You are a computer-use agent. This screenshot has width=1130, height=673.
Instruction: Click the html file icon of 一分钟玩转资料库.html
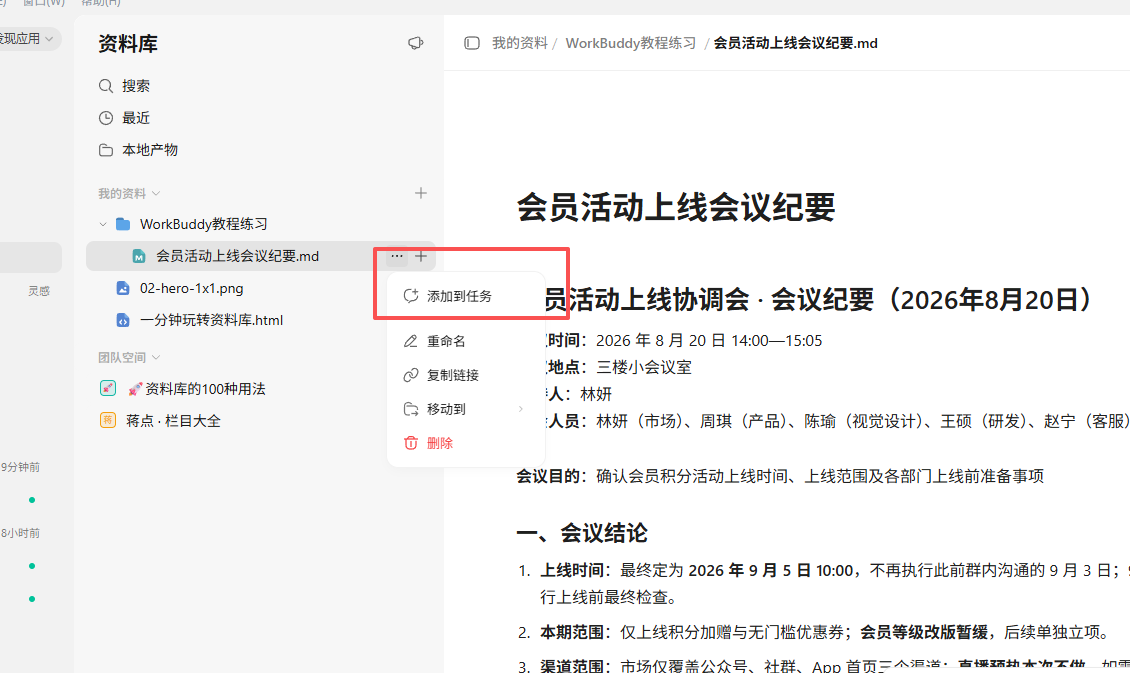click(123, 320)
